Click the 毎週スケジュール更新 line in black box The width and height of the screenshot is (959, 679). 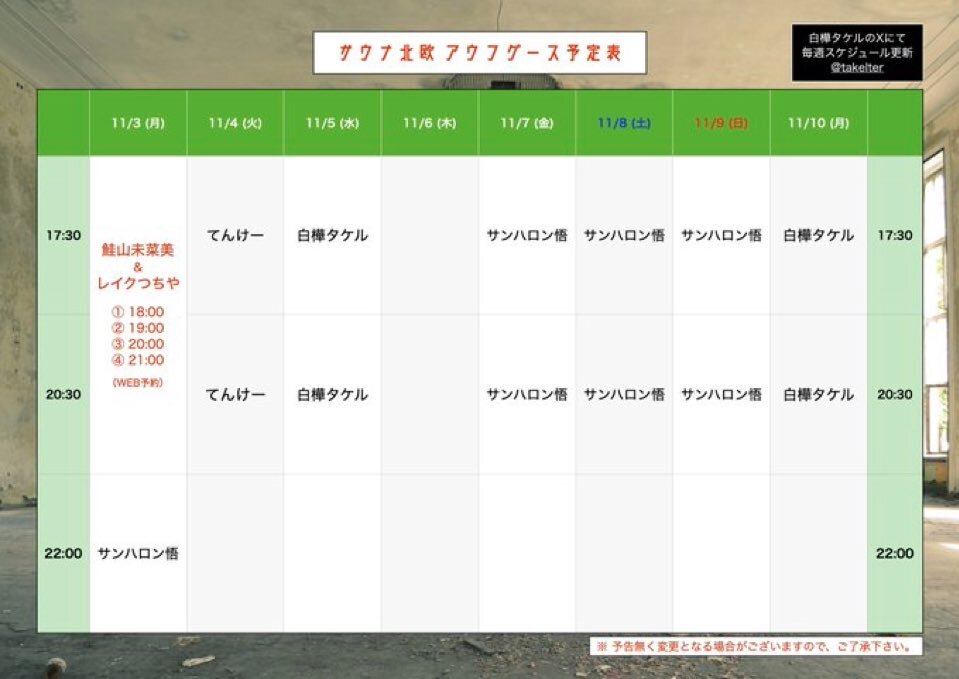coord(856,53)
